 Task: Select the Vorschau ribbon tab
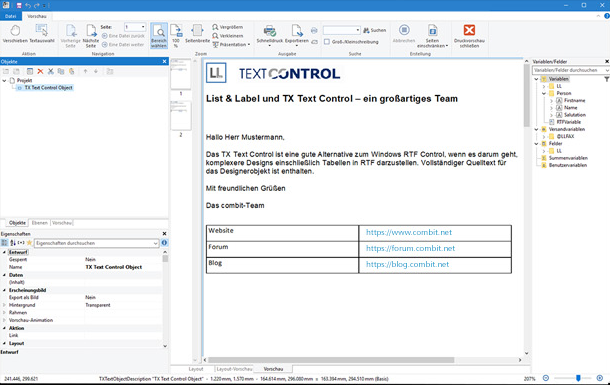tap(37, 16)
